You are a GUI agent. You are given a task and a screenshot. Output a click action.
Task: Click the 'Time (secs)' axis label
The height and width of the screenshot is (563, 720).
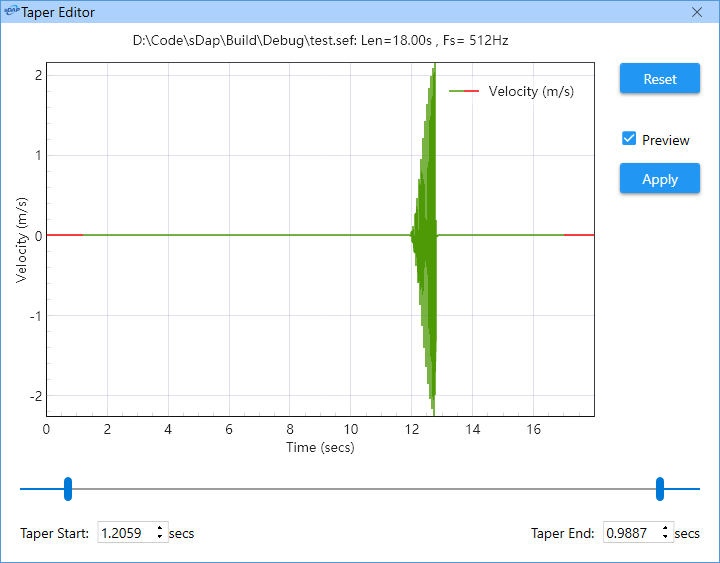pos(320,447)
